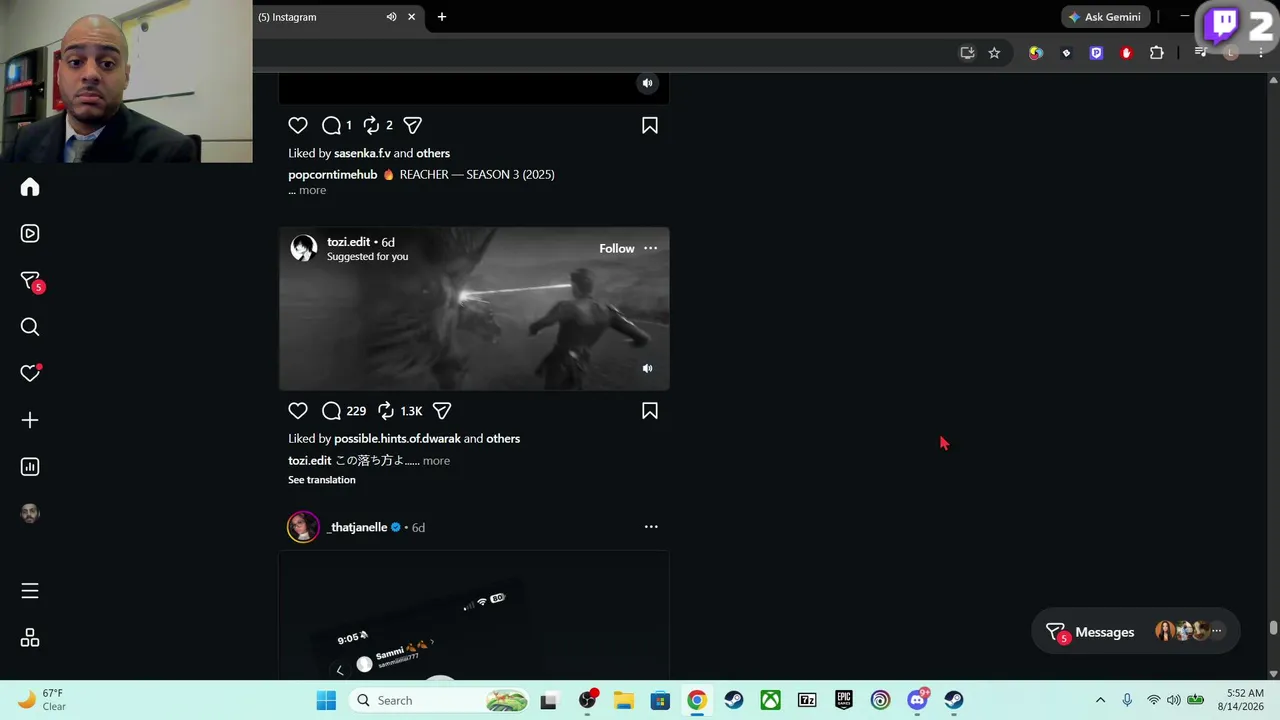Share the tozi.edit post

click(x=442, y=411)
